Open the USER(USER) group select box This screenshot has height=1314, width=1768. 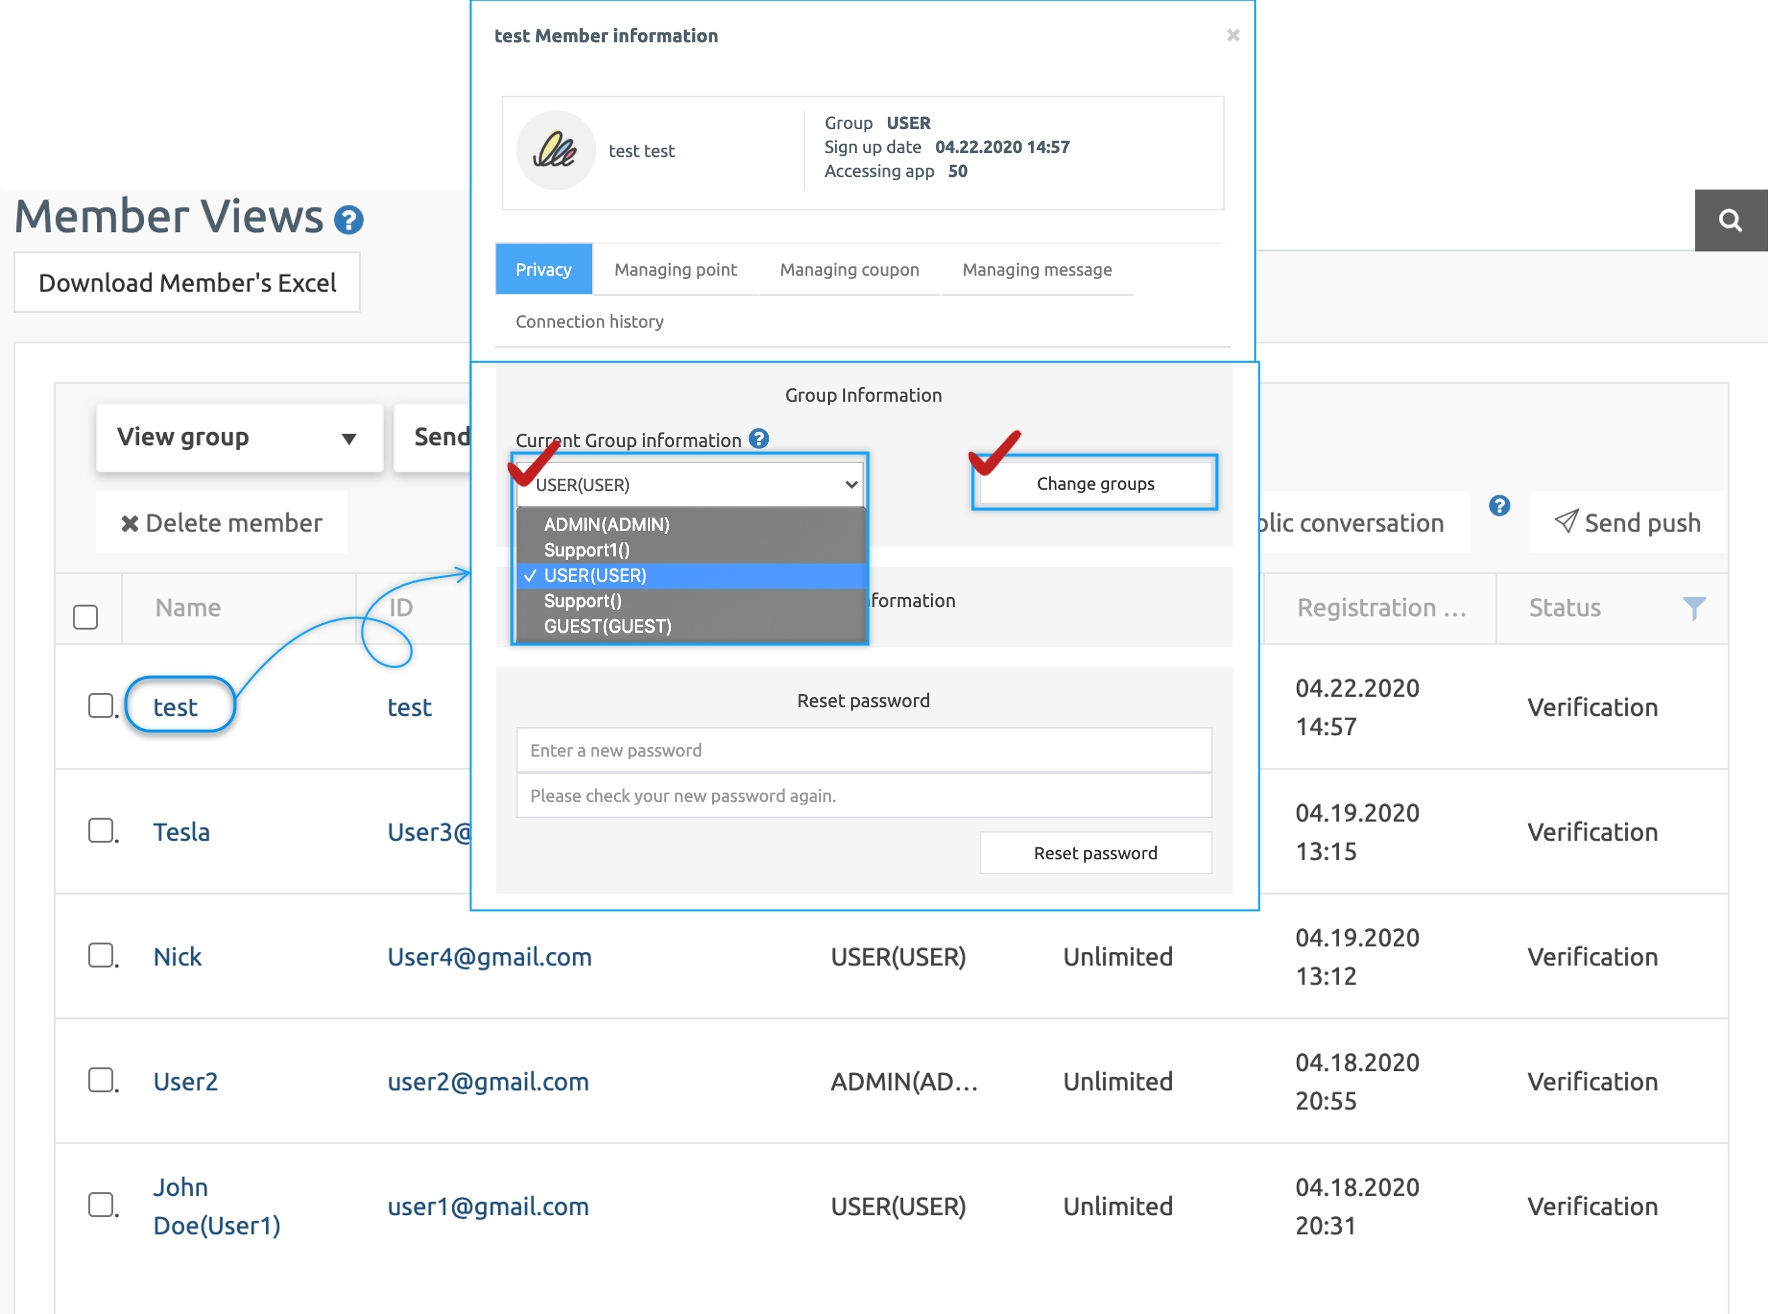coord(689,485)
